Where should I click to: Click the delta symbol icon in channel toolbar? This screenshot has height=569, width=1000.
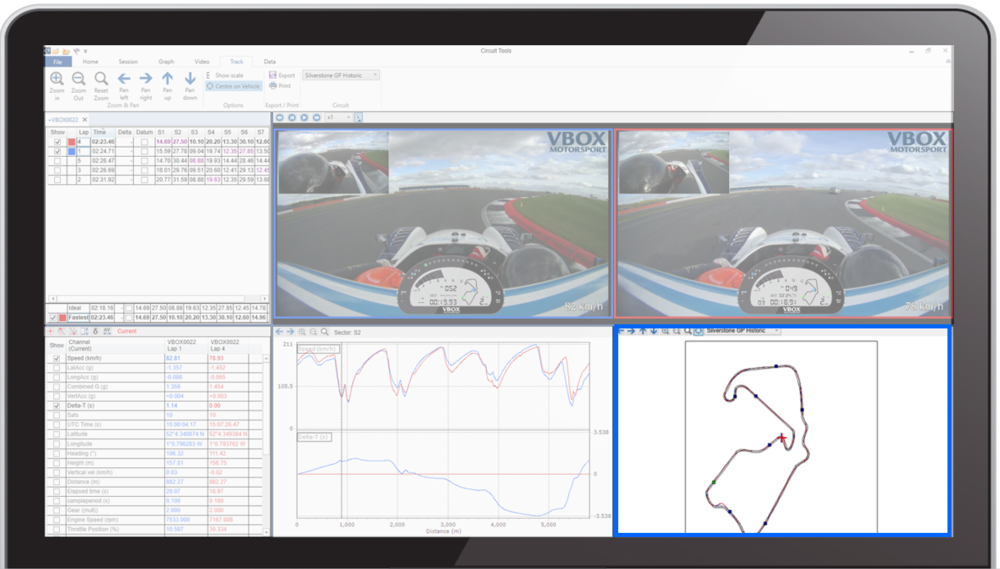[x=96, y=332]
